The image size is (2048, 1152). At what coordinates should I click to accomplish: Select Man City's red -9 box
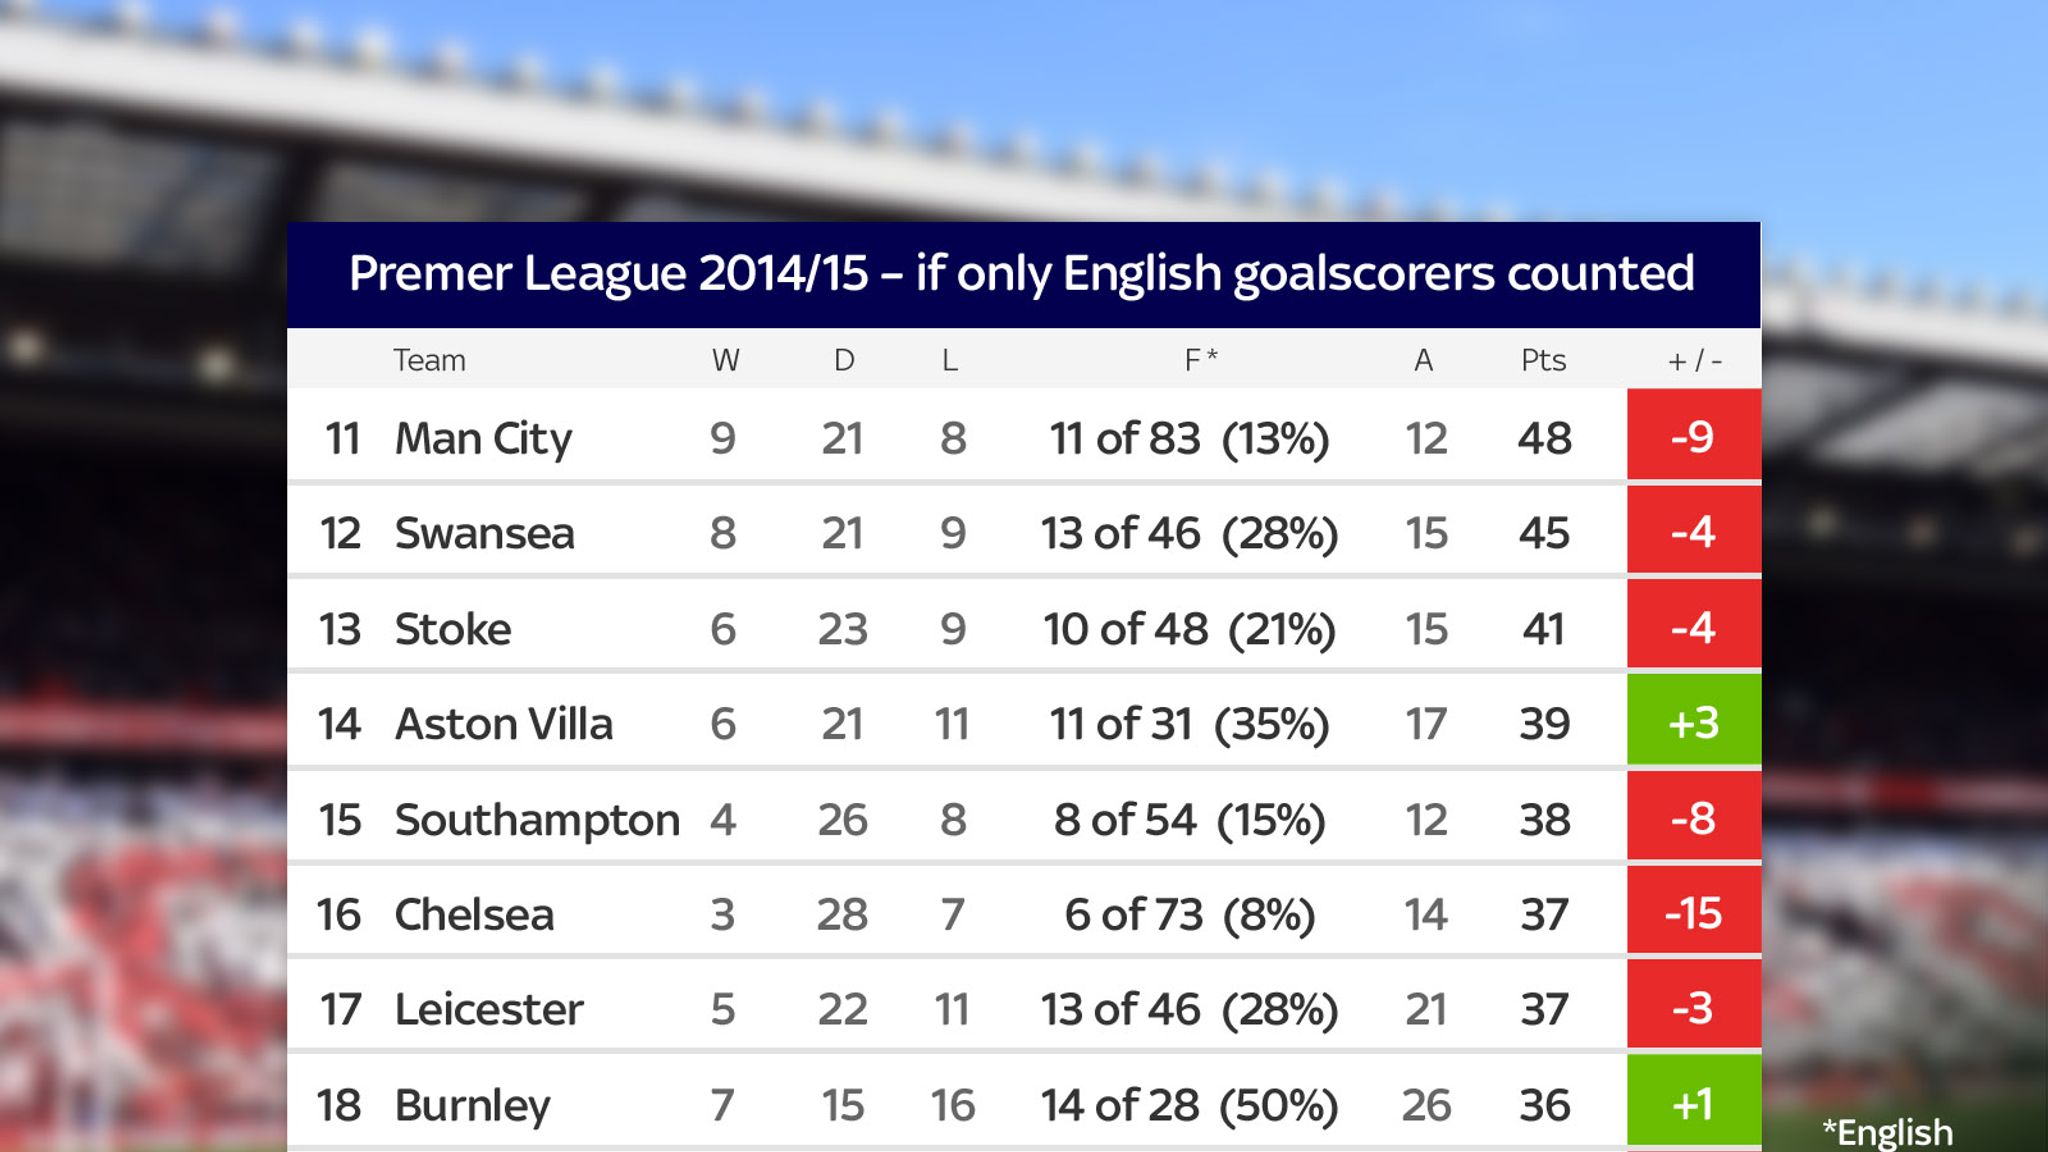[x=1693, y=436]
